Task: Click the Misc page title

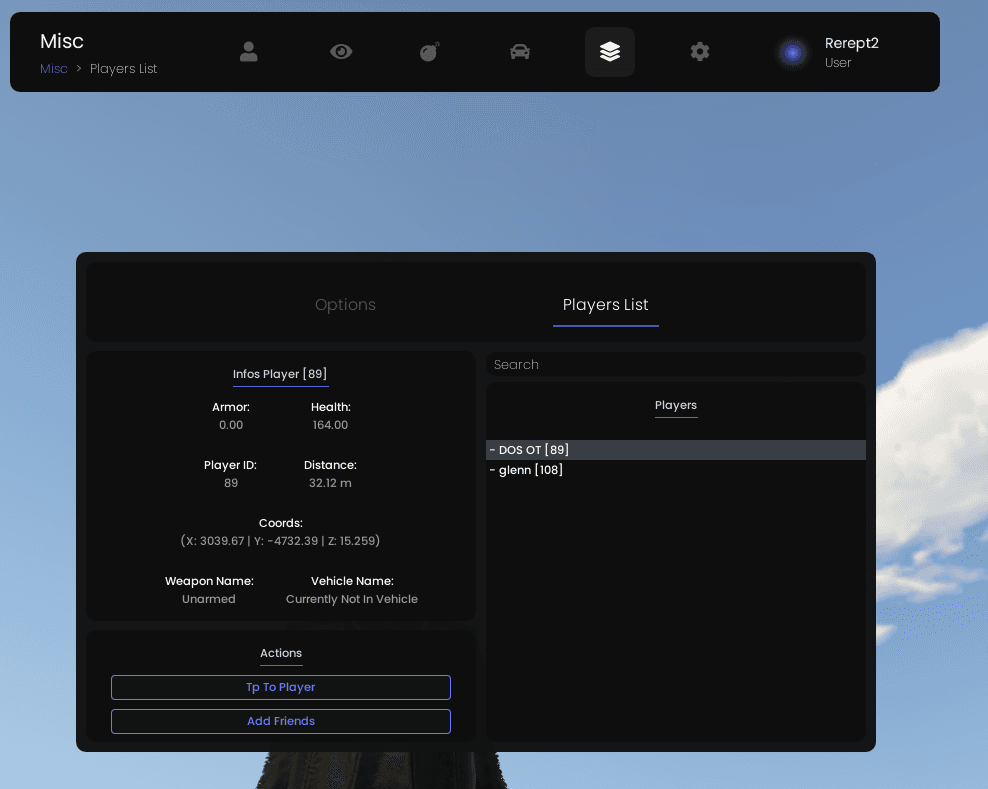Action: coord(62,42)
